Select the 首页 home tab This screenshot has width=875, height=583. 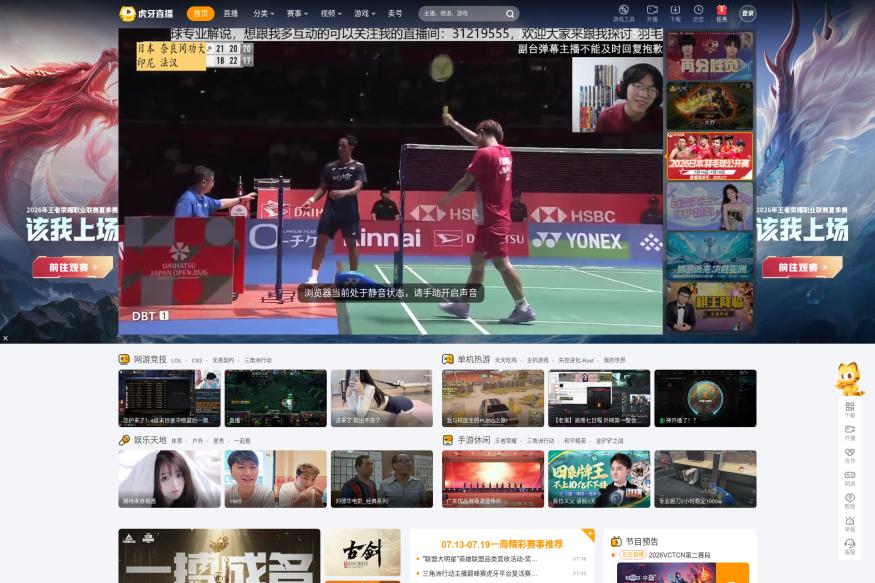(200, 13)
